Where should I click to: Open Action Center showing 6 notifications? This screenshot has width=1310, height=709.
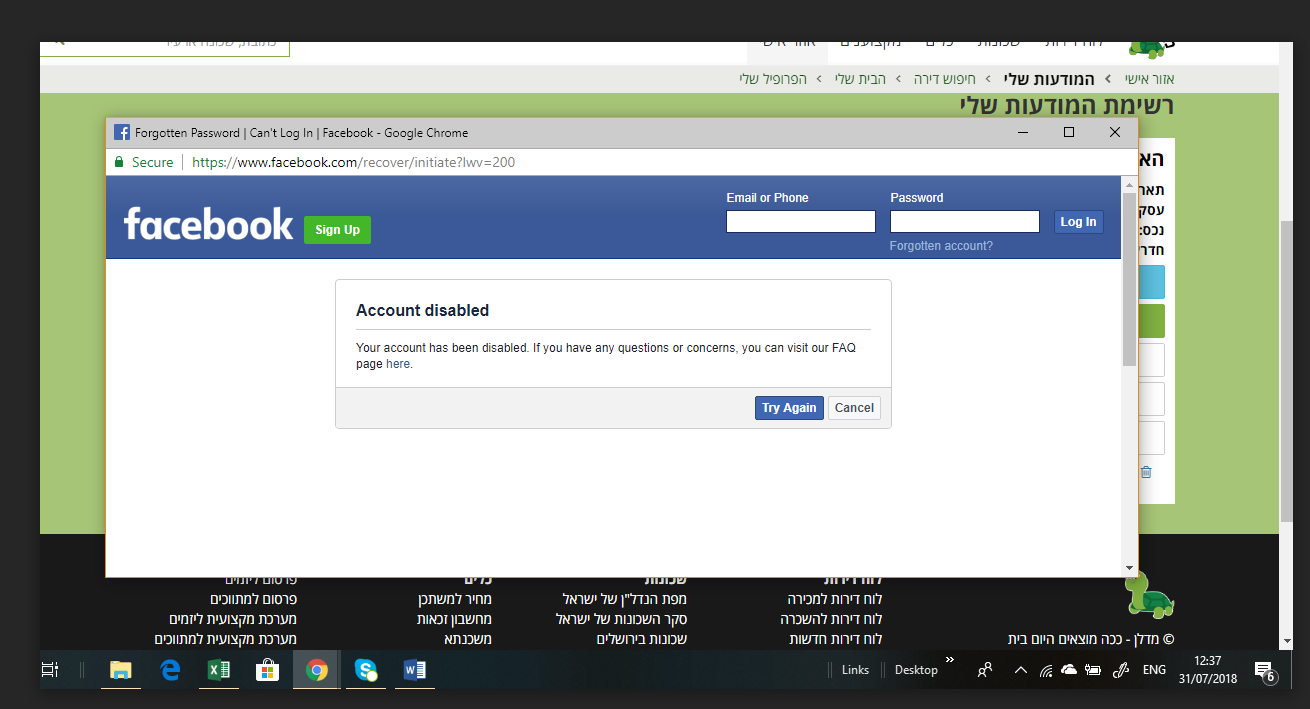point(1264,670)
